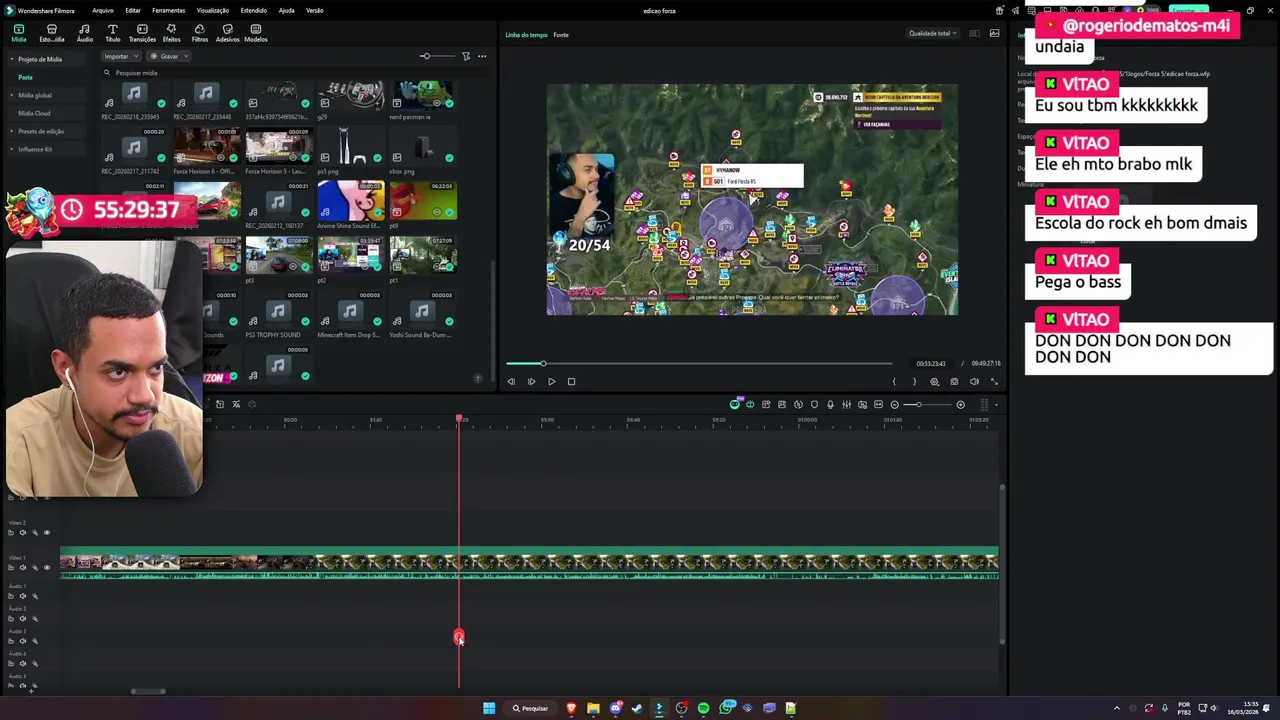The height and width of the screenshot is (720, 1280).
Task: Open the Mídia panel icon
Action: (x=19, y=33)
